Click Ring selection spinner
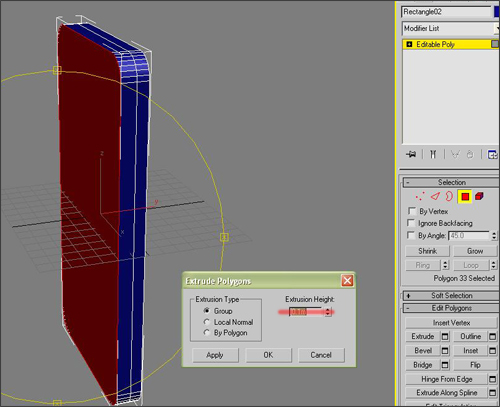The height and width of the screenshot is (407, 500). click(x=445, y=265)
